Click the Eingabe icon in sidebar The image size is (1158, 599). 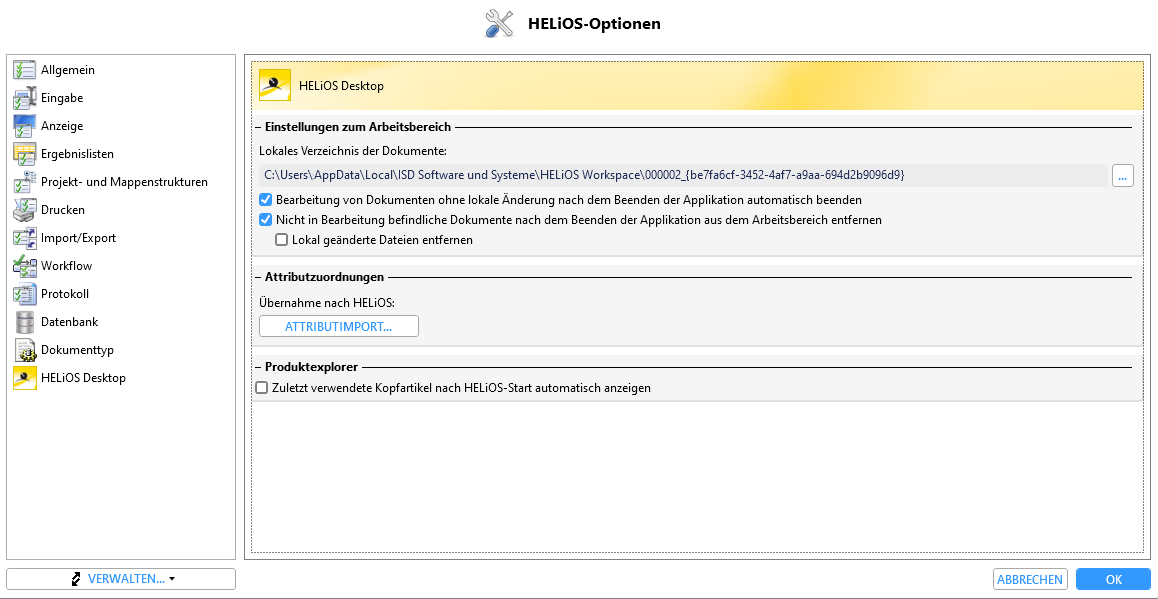point(24,98)
